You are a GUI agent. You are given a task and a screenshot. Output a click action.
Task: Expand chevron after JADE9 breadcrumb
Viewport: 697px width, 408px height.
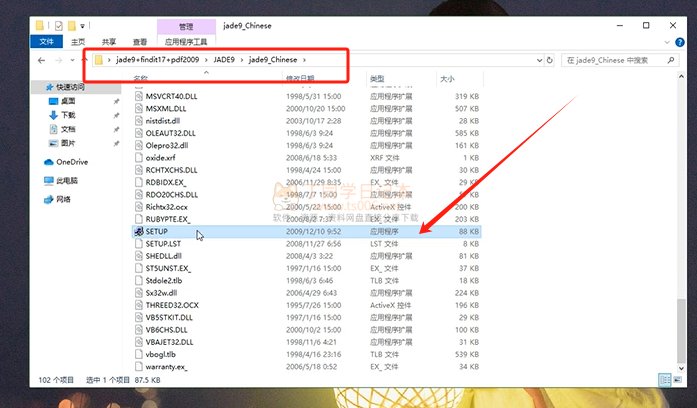click(242, 60)
